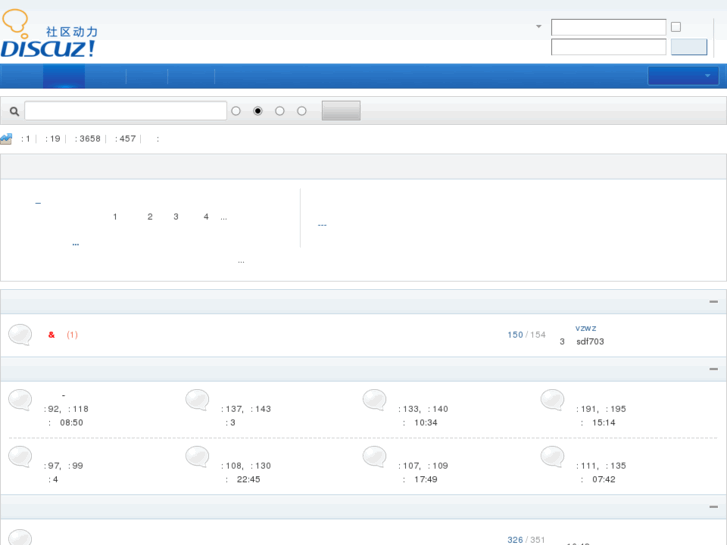
Task: Open forum icon in the 326 / 351 row
Action: [x=20, y=537]
